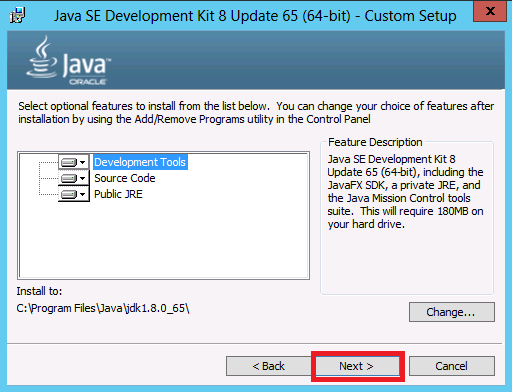
Task: Cancel the Java installation
Action: (x=452, y=366)
